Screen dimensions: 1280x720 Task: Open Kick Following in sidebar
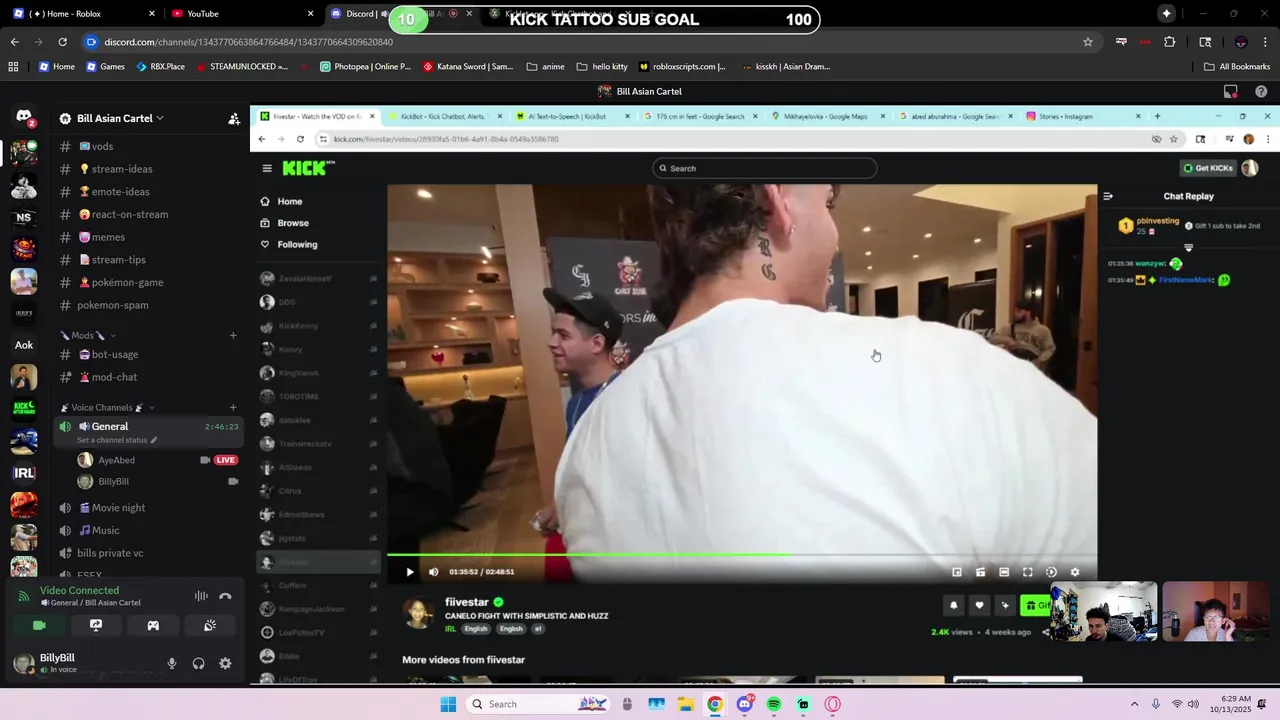point(297,244)
